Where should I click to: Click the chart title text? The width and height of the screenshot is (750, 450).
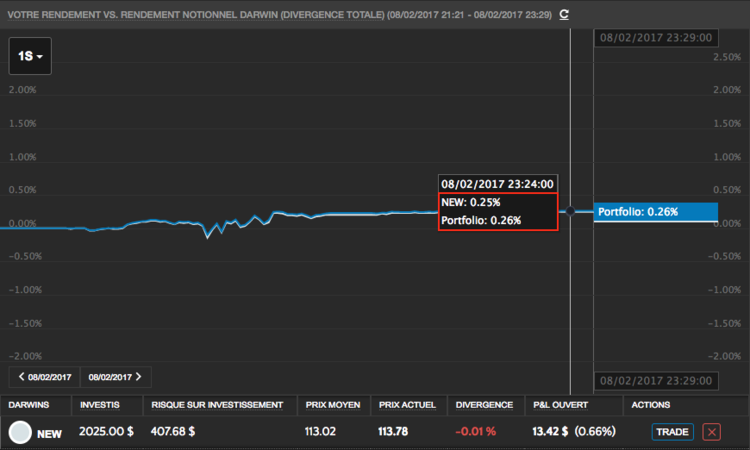(x=279, y=15)
